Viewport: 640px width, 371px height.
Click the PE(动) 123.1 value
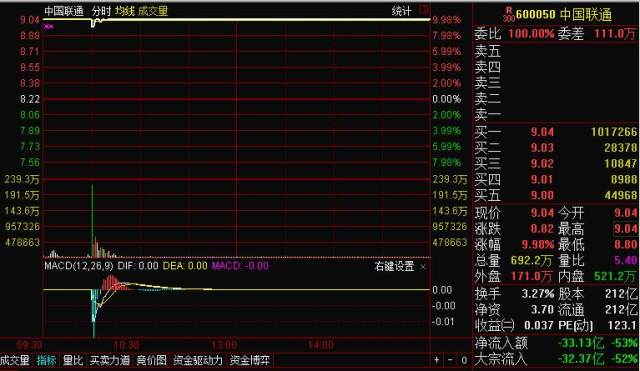[621, 325]
